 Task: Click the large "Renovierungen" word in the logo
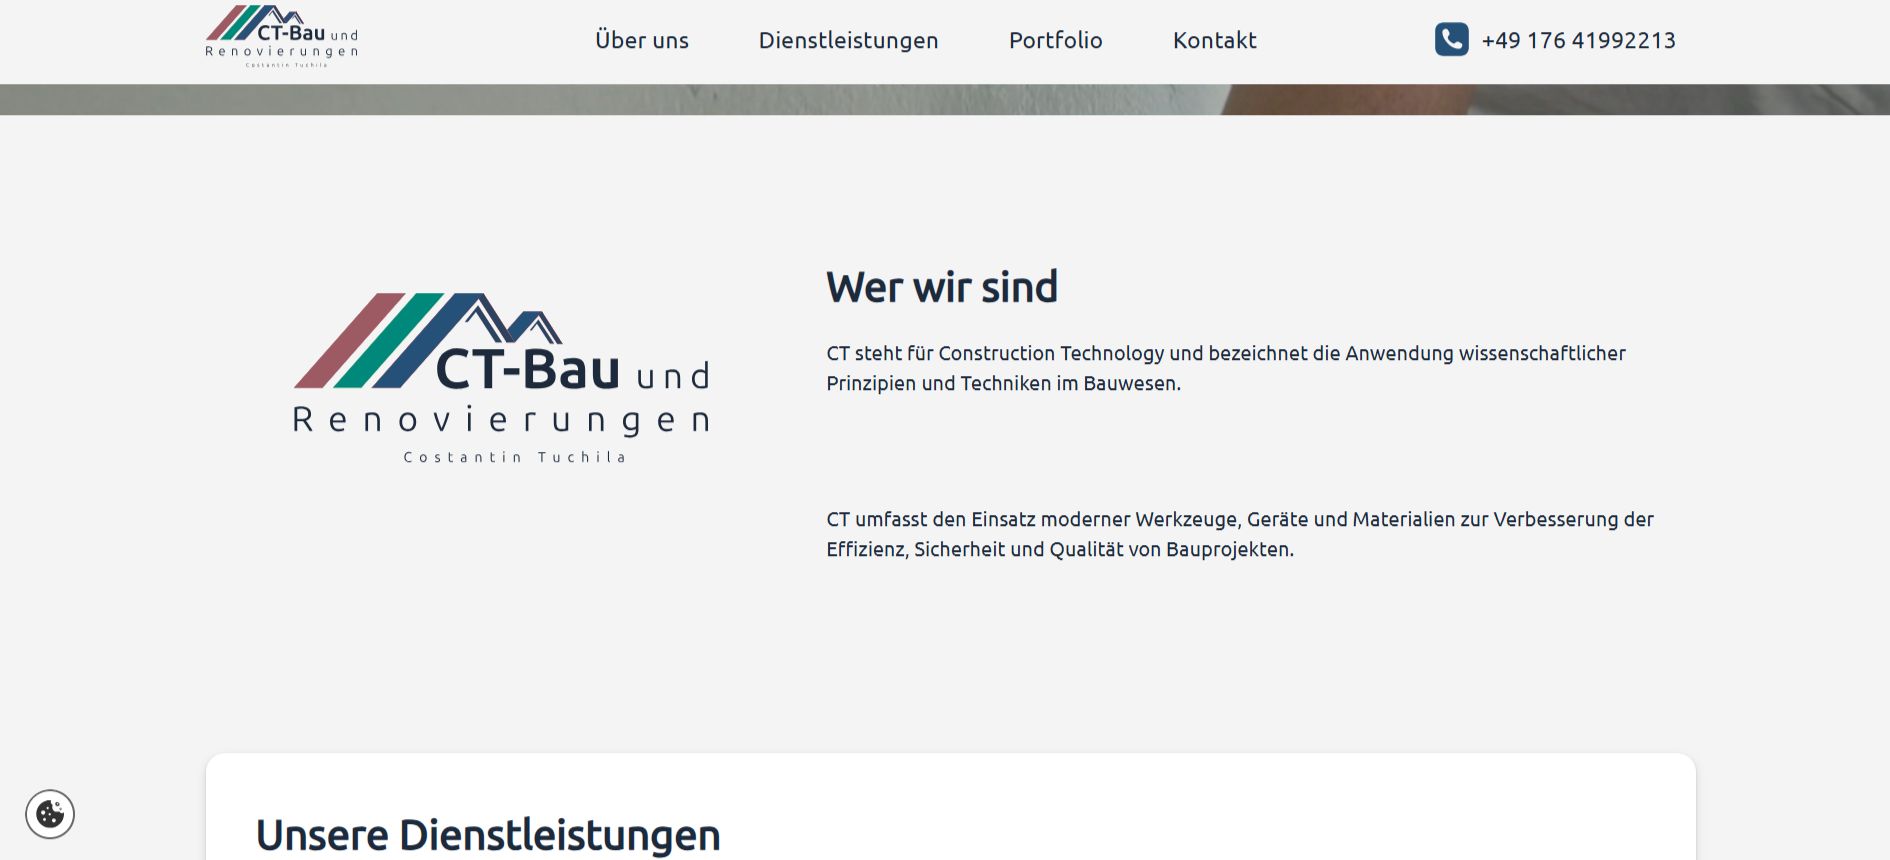click(501, 420)
